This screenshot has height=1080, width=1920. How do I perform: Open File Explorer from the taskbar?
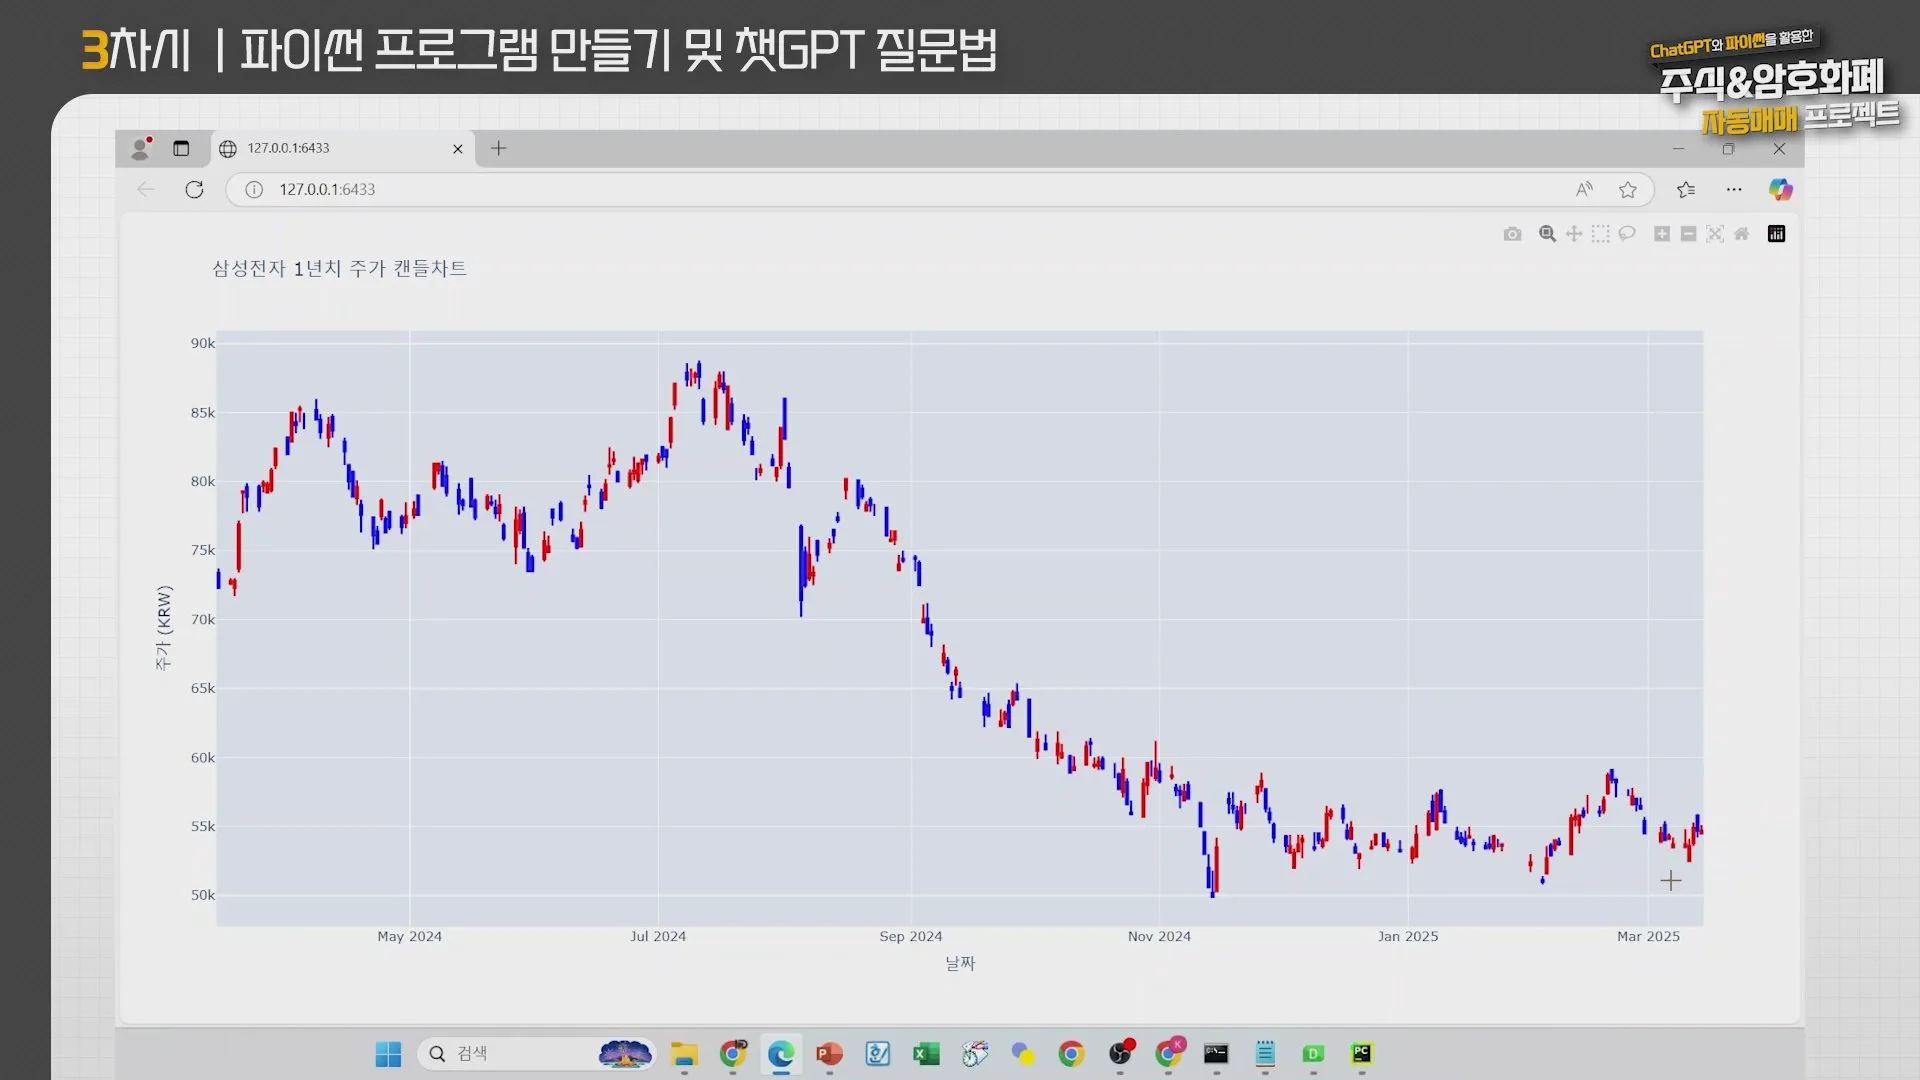pos(684,1054)
